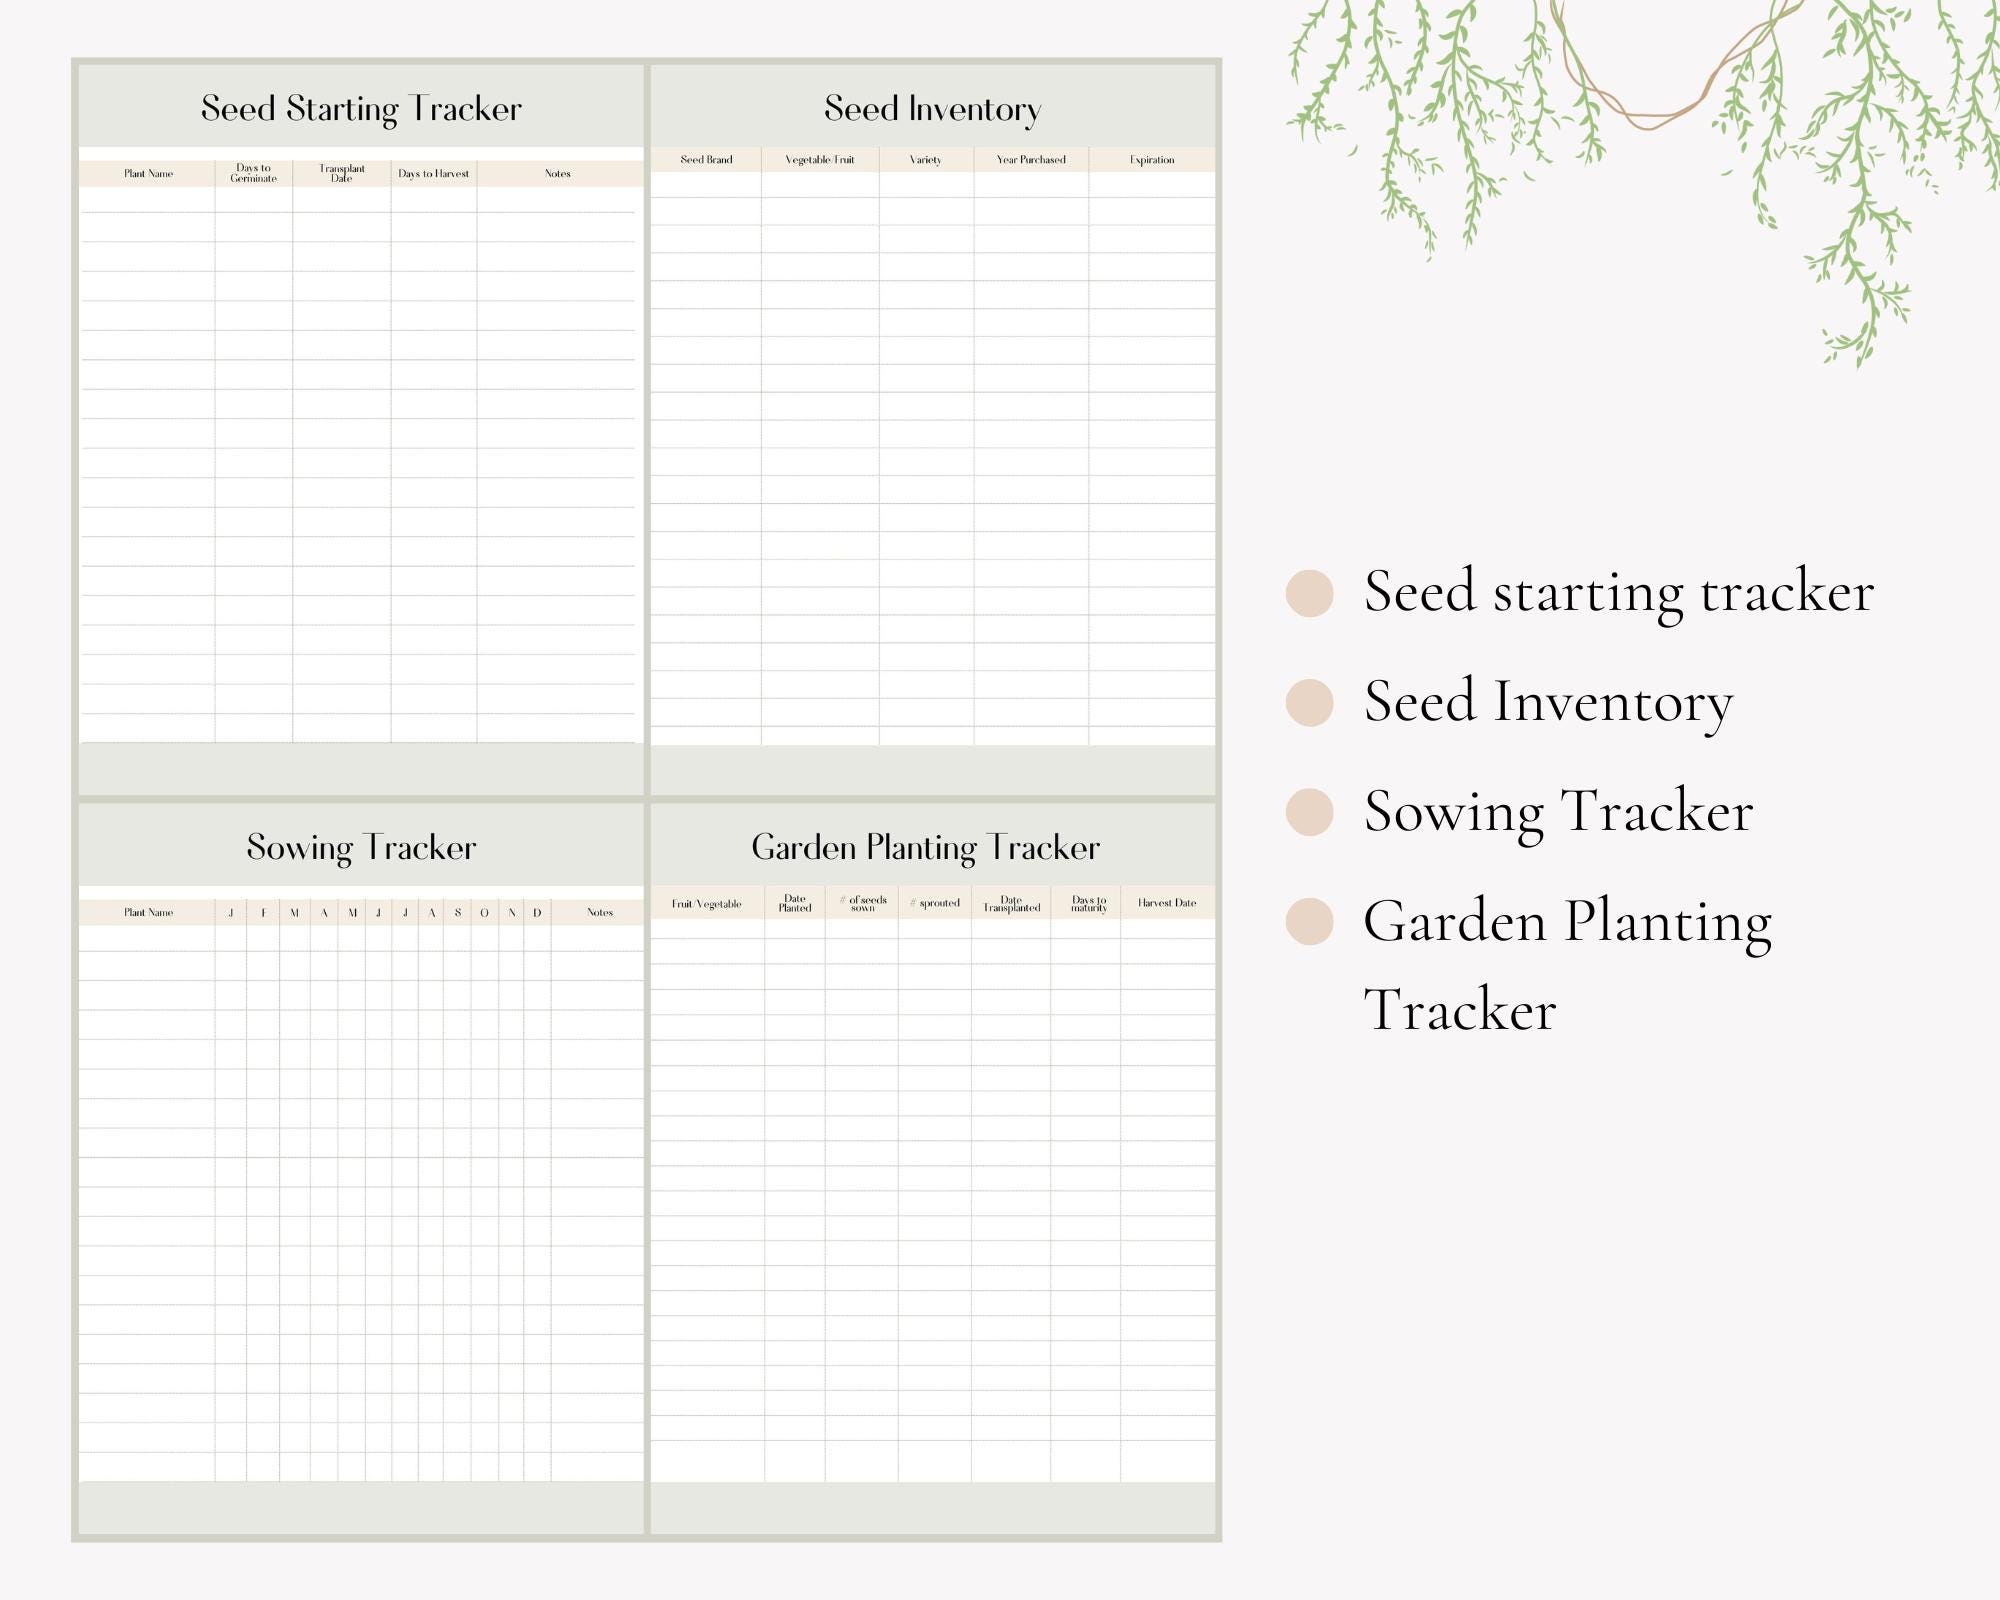Select Vegetable/Fruit header in Seed Inventory
The height and width of the screenshot is (1600, 2000).
click(820, 160)
